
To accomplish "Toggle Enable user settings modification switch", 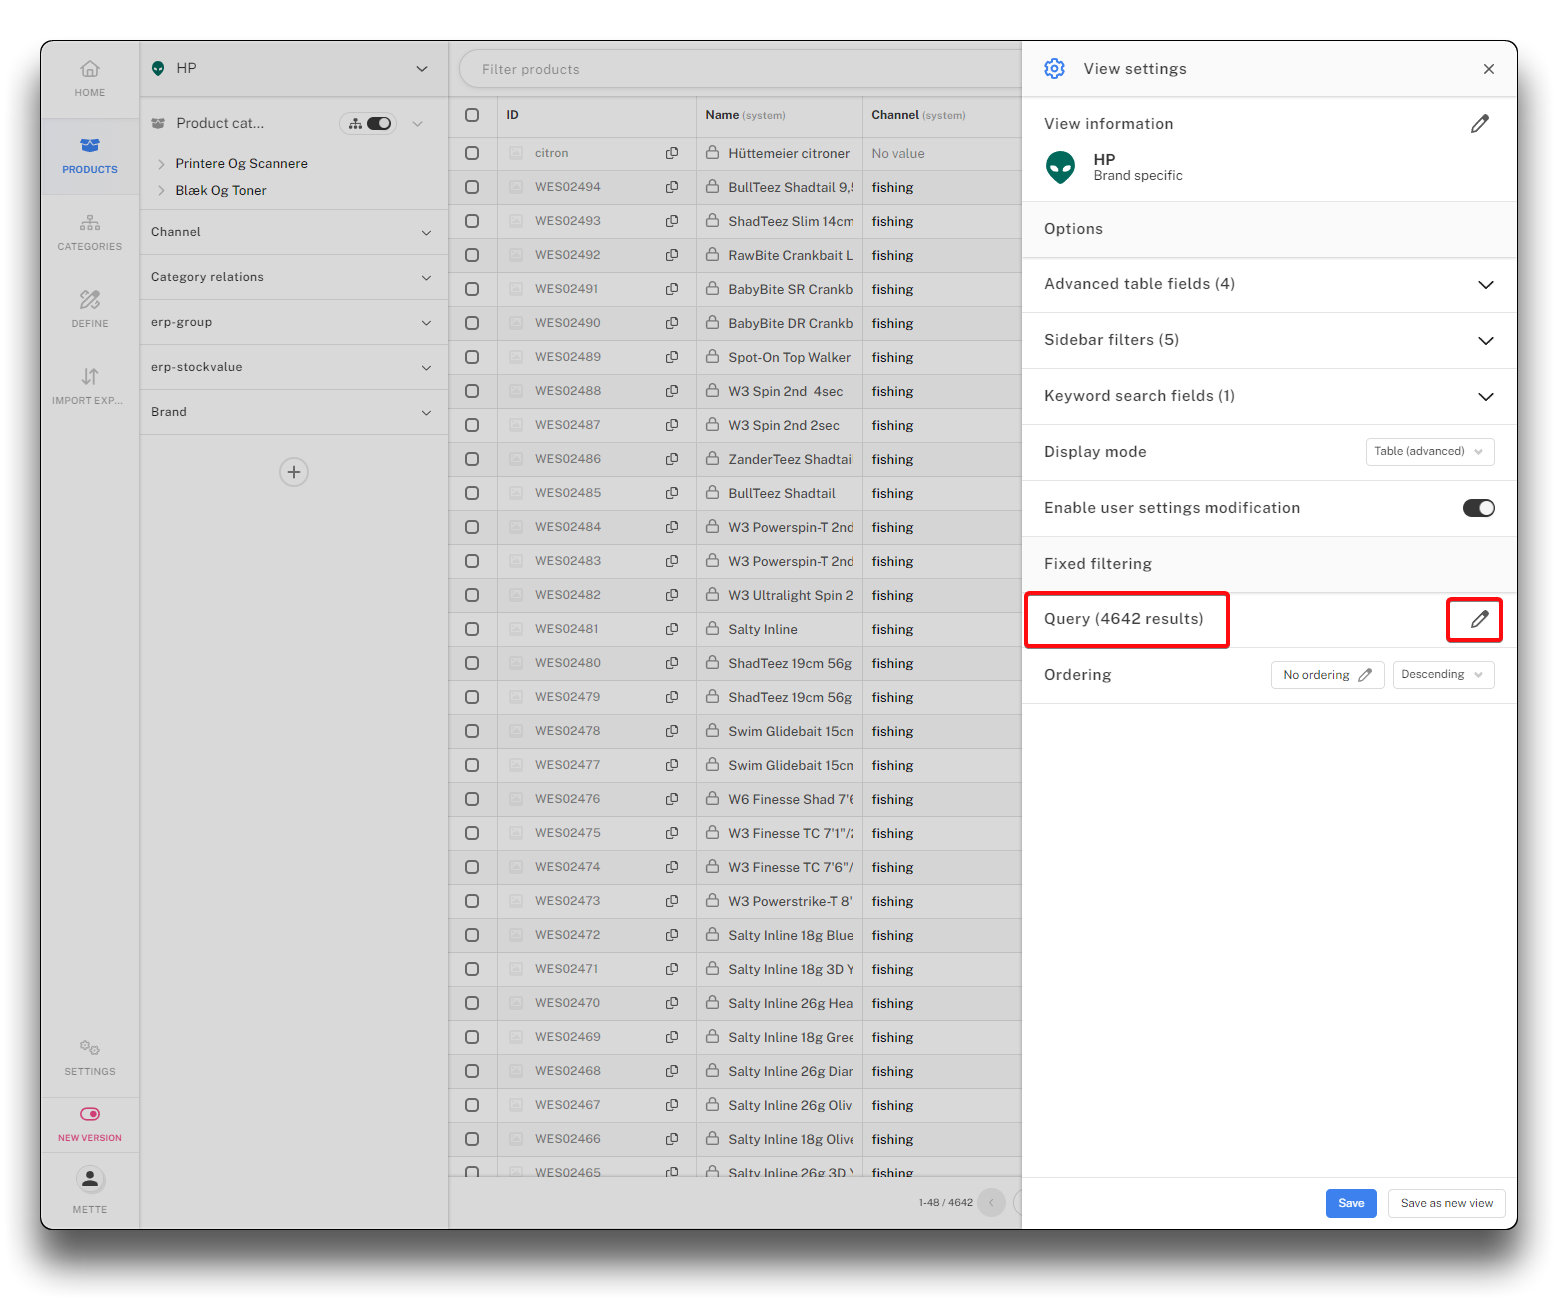I will point(1478,508).
